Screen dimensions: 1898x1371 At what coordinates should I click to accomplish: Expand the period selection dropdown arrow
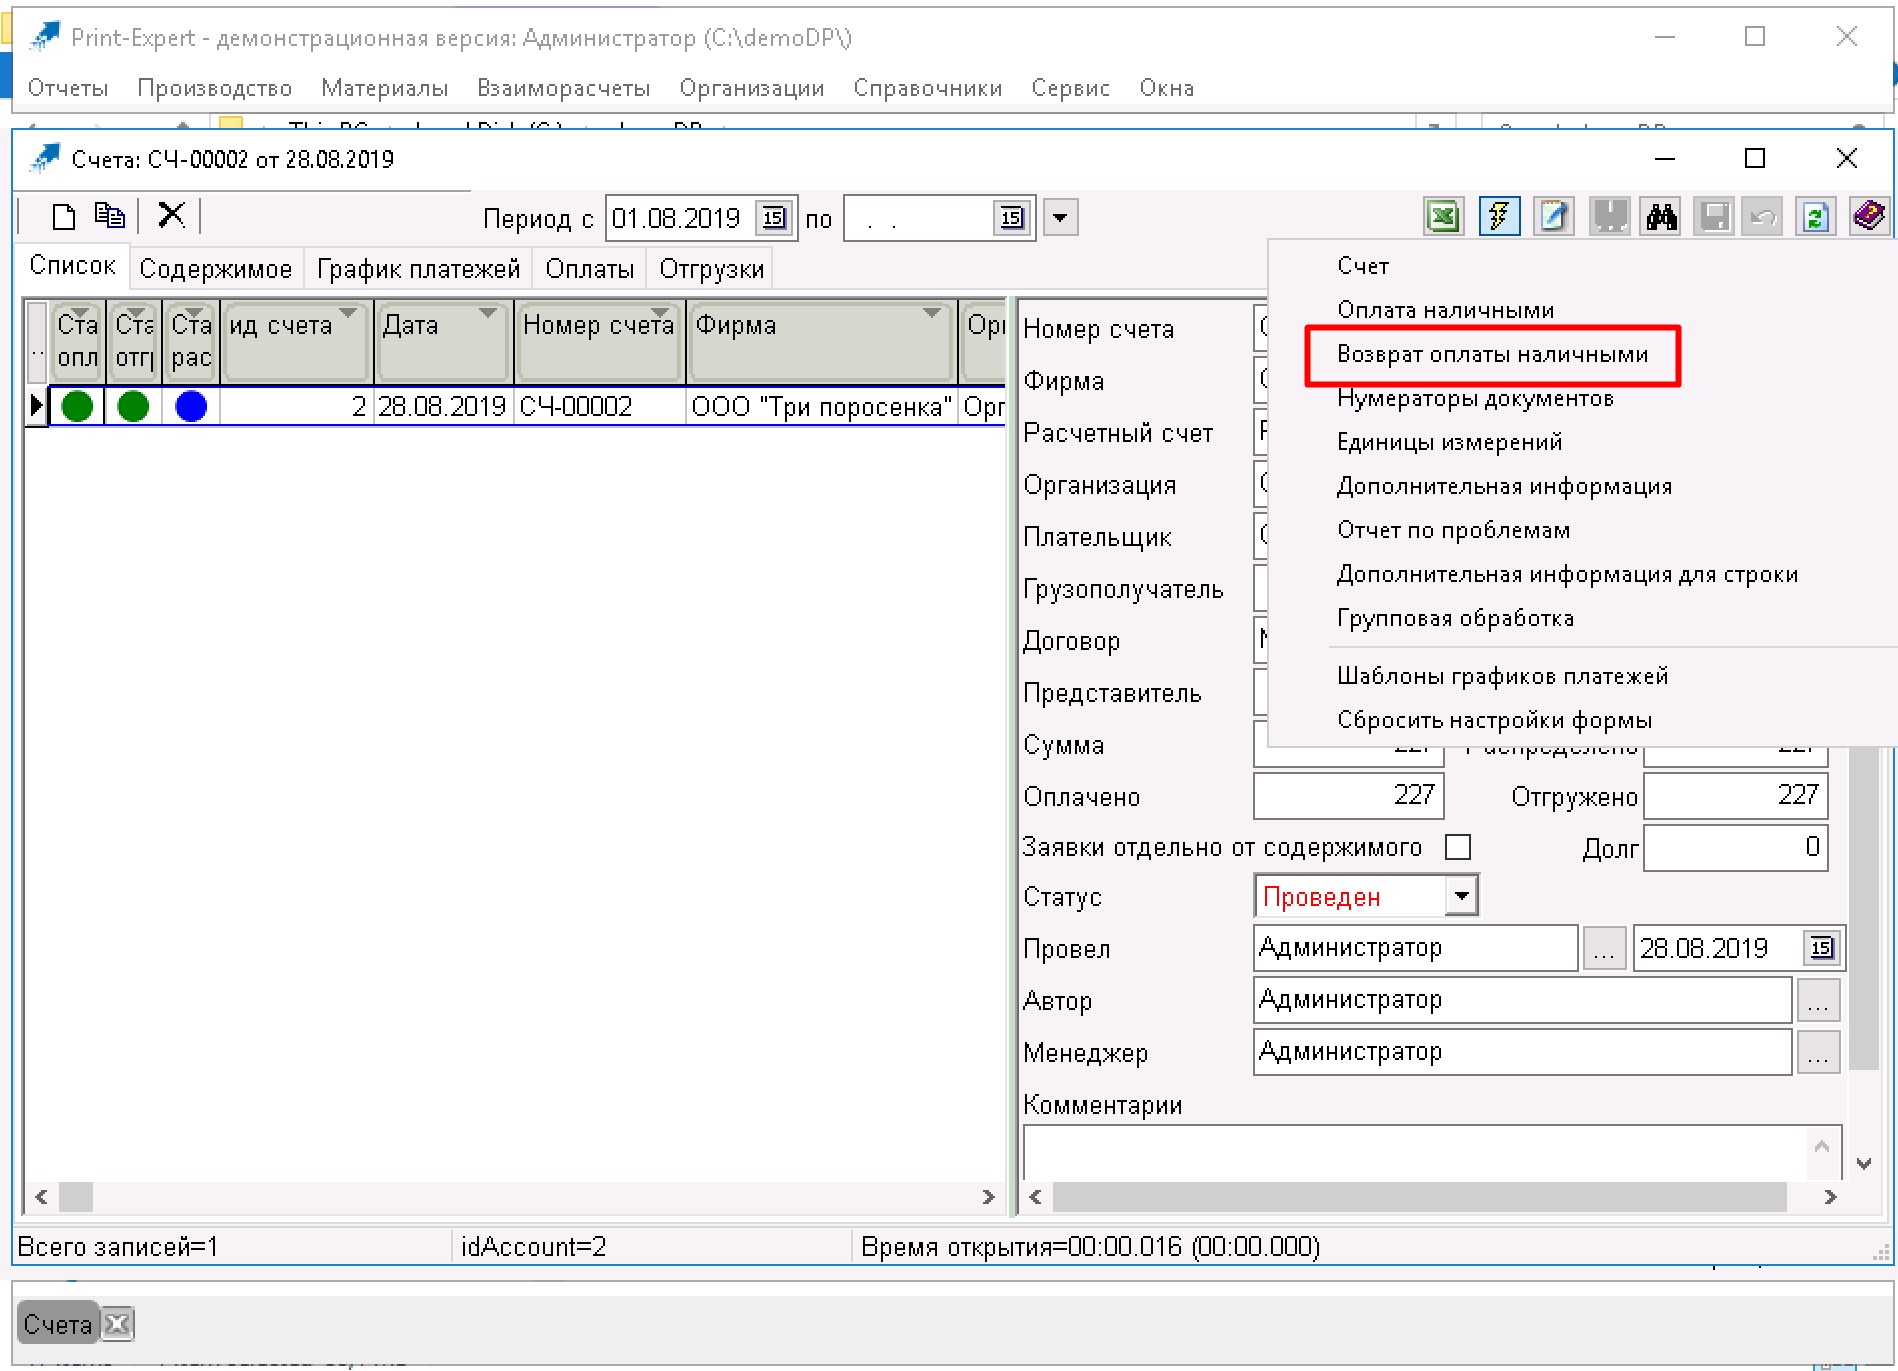[x=1061, y=217]
